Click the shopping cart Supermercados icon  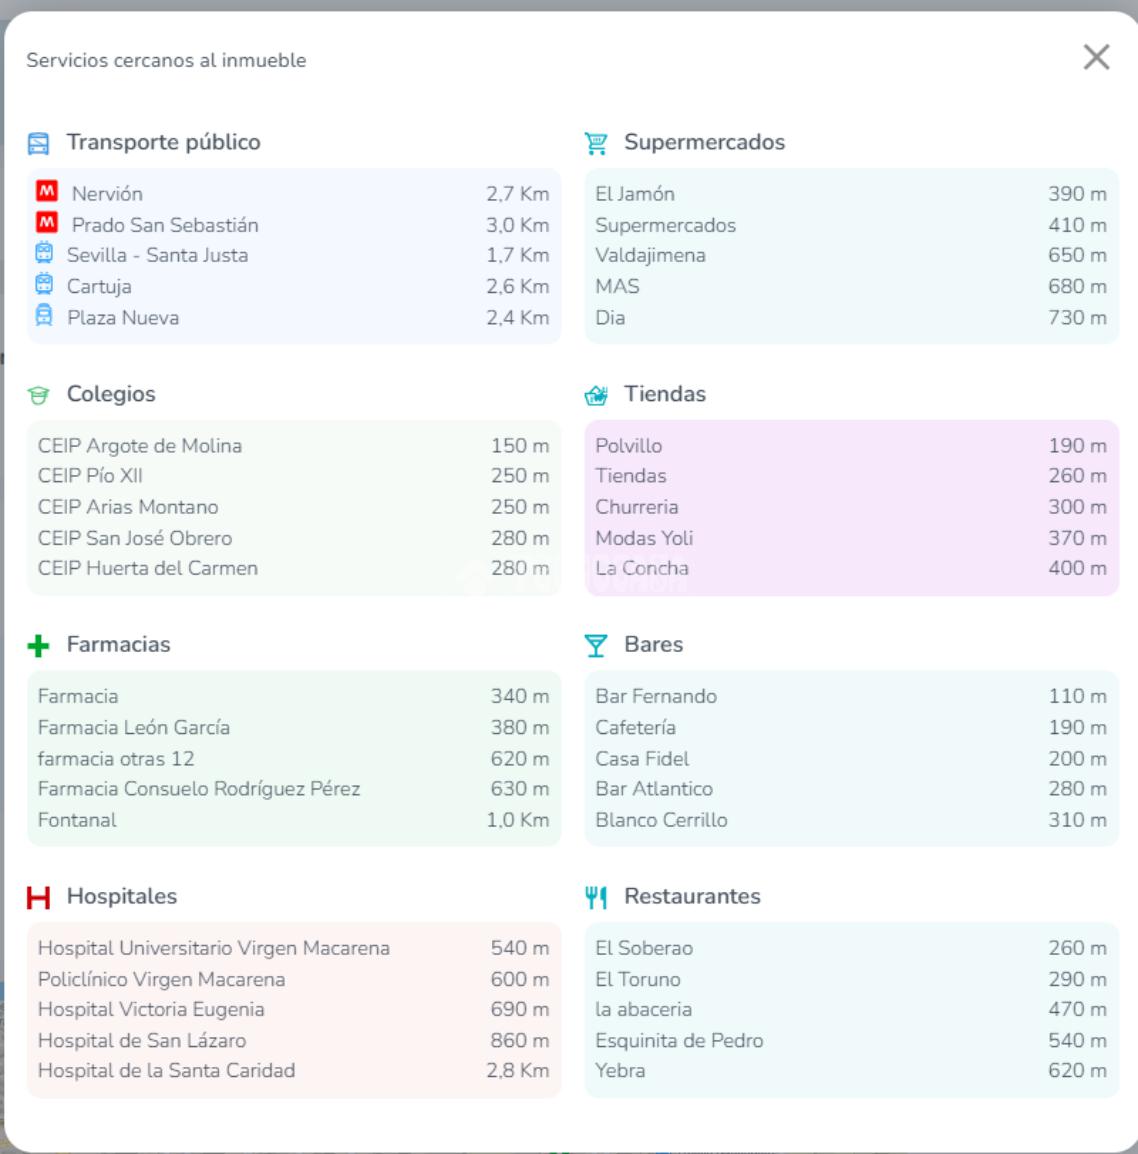(596, 143)
